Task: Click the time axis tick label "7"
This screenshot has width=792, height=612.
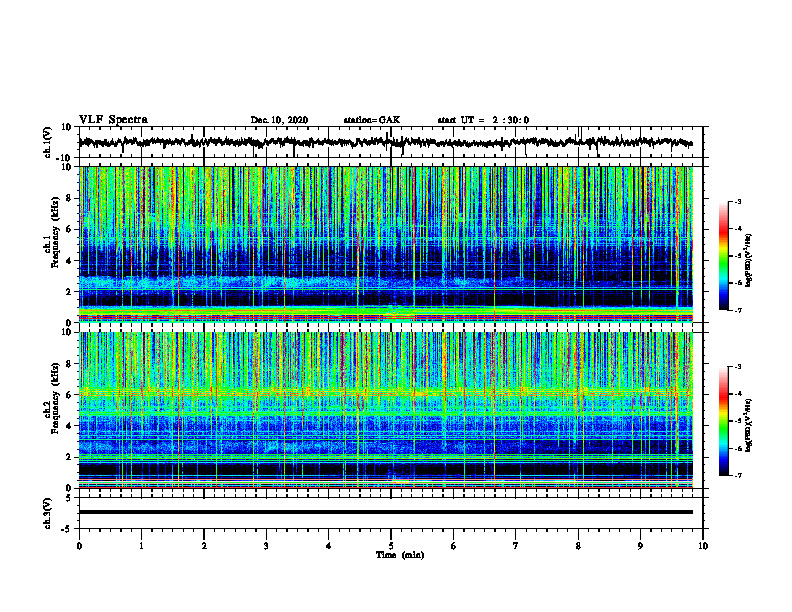Action: tap(516, 546)
